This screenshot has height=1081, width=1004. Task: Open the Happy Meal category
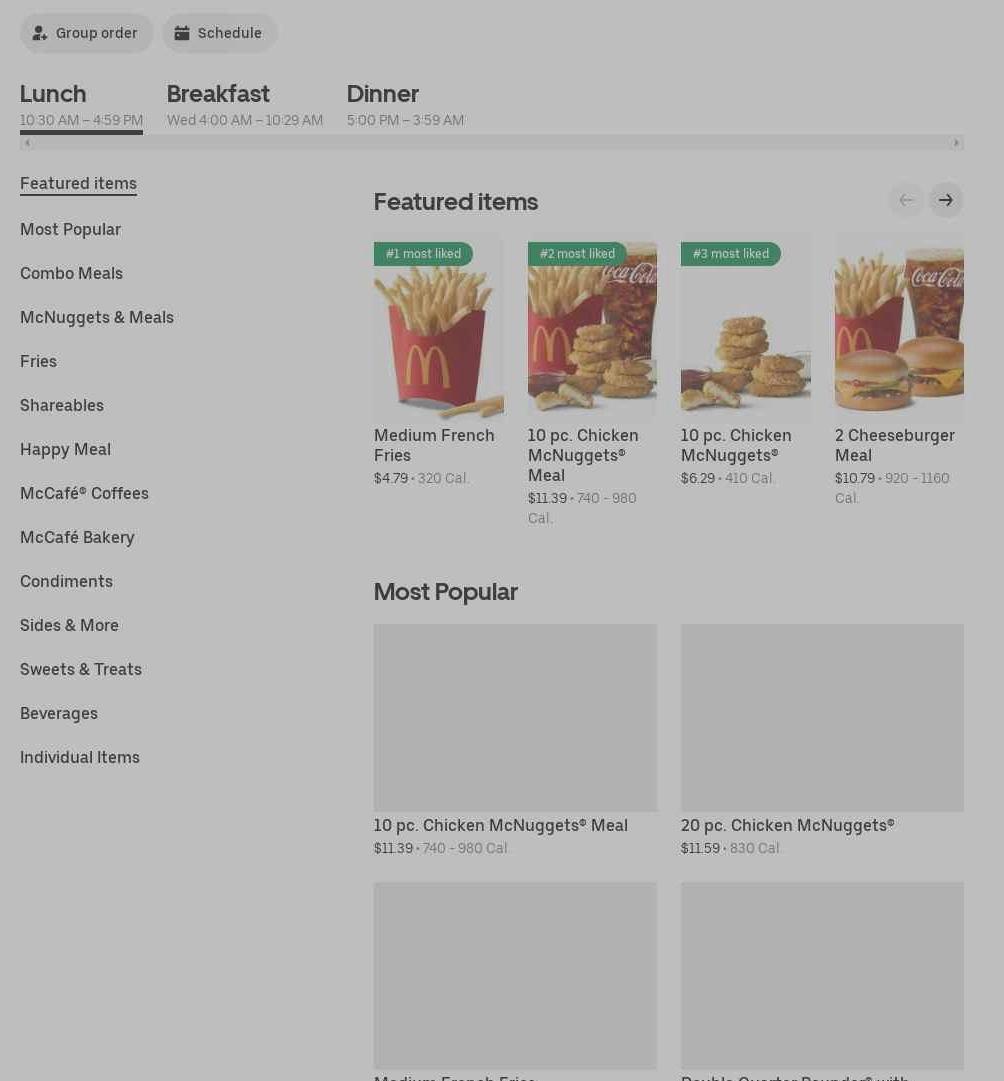coord(66,449)
